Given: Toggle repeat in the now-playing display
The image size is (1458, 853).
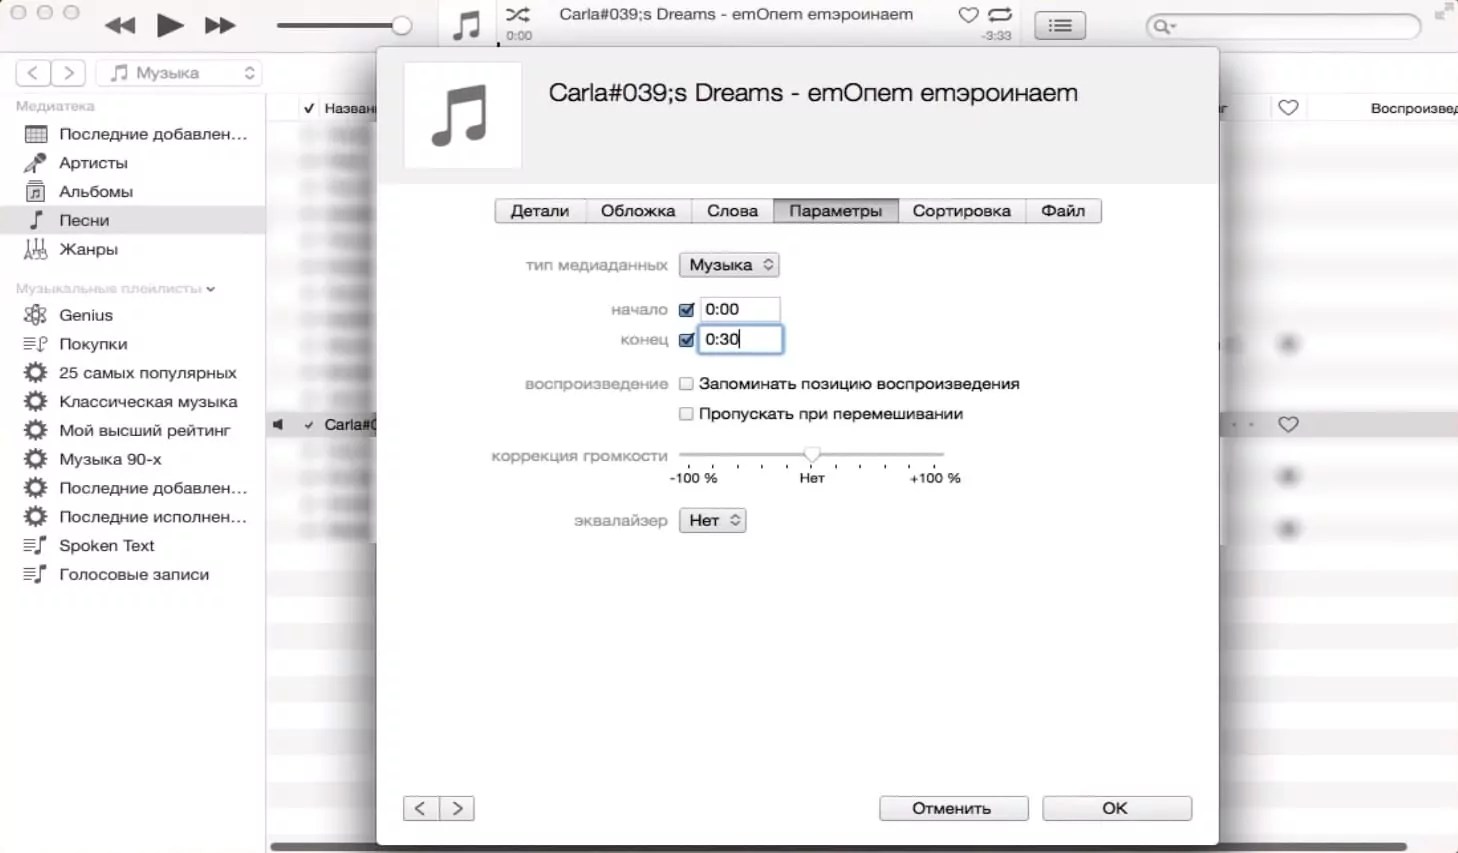Looking at the screenshot, I should (1000, 15).
